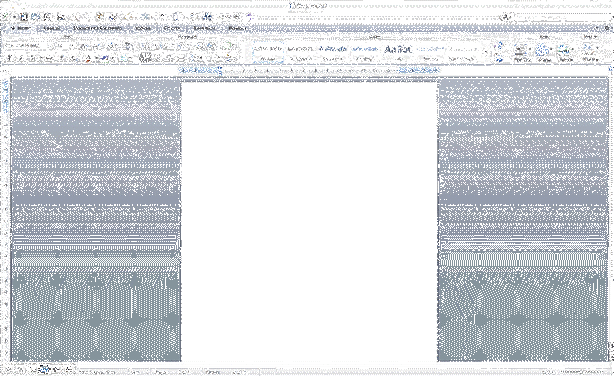Open the Document Elements tab
Viewport: 614px width, 376px height.
(x=98, y=29)
